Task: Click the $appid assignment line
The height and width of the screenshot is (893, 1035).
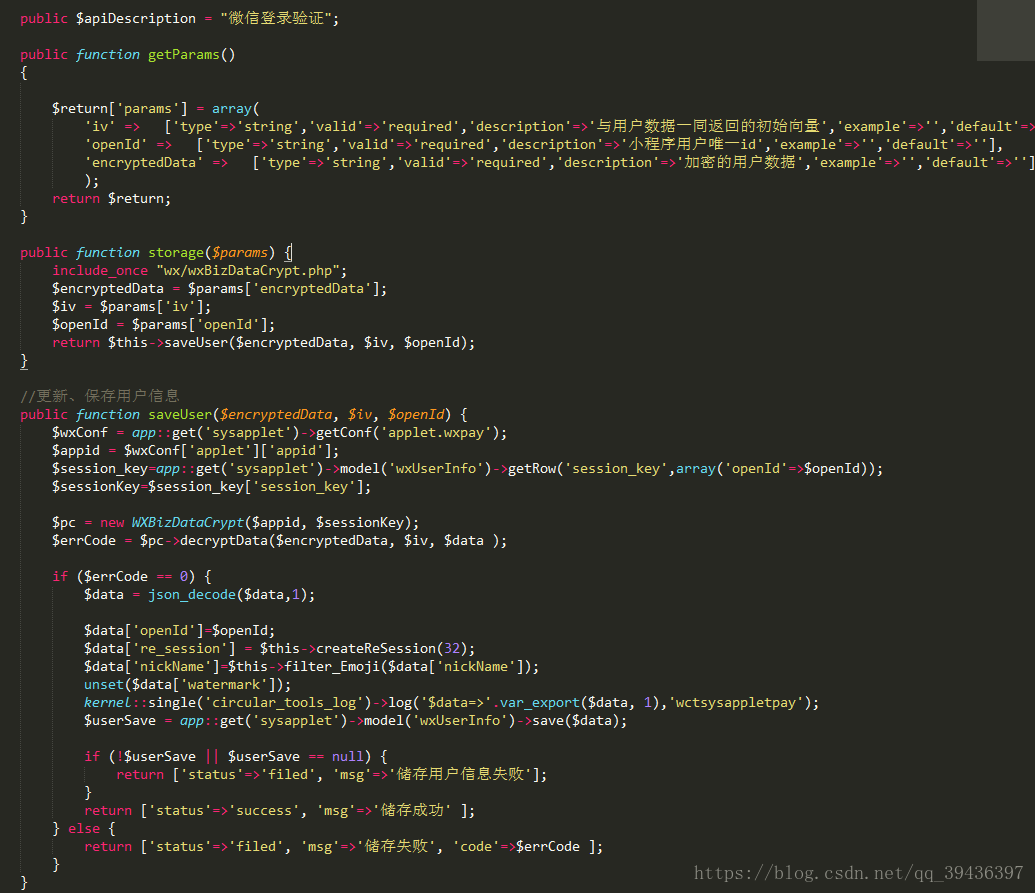Action: (195, 451)
